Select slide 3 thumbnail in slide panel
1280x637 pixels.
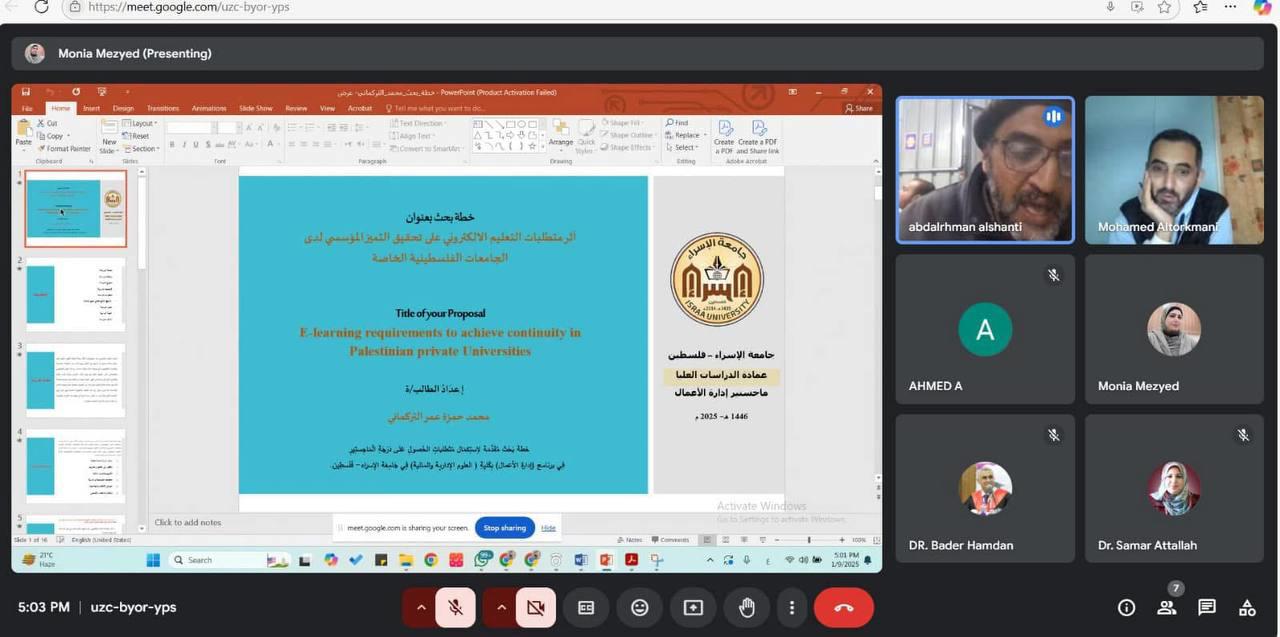coord(76,381)
